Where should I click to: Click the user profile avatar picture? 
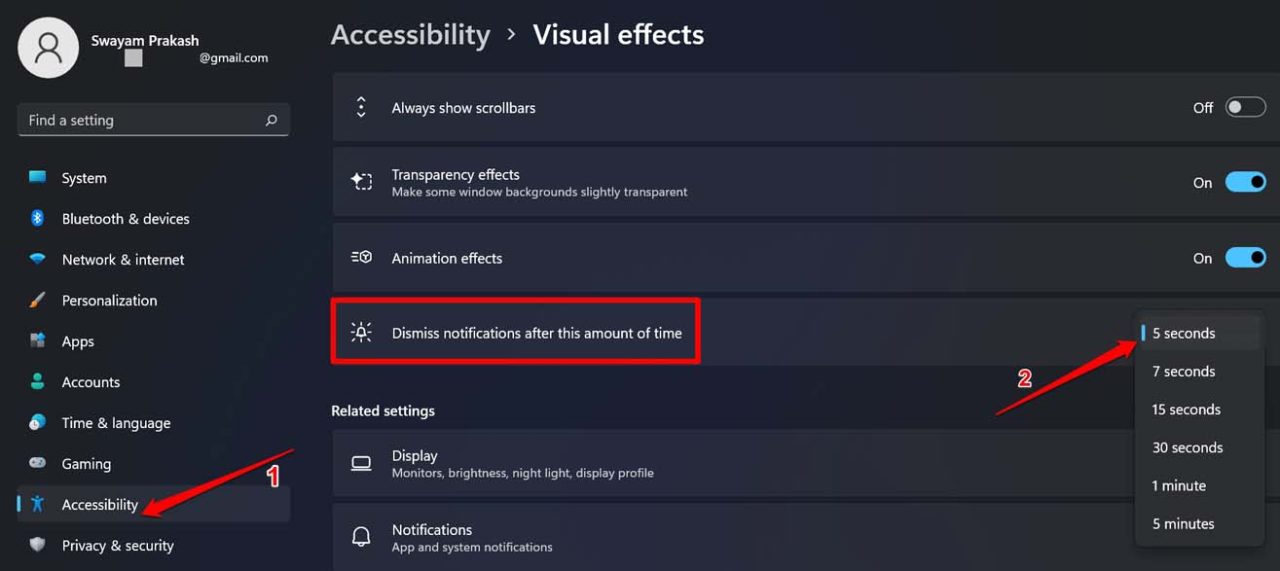pyautogui.click(x=48, y=47)
